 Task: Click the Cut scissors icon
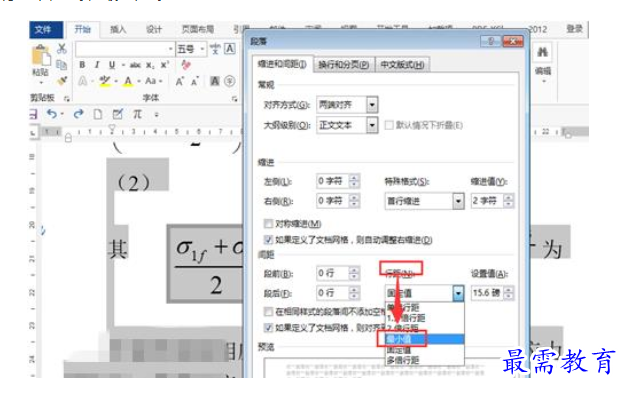(x=61, y=49)
